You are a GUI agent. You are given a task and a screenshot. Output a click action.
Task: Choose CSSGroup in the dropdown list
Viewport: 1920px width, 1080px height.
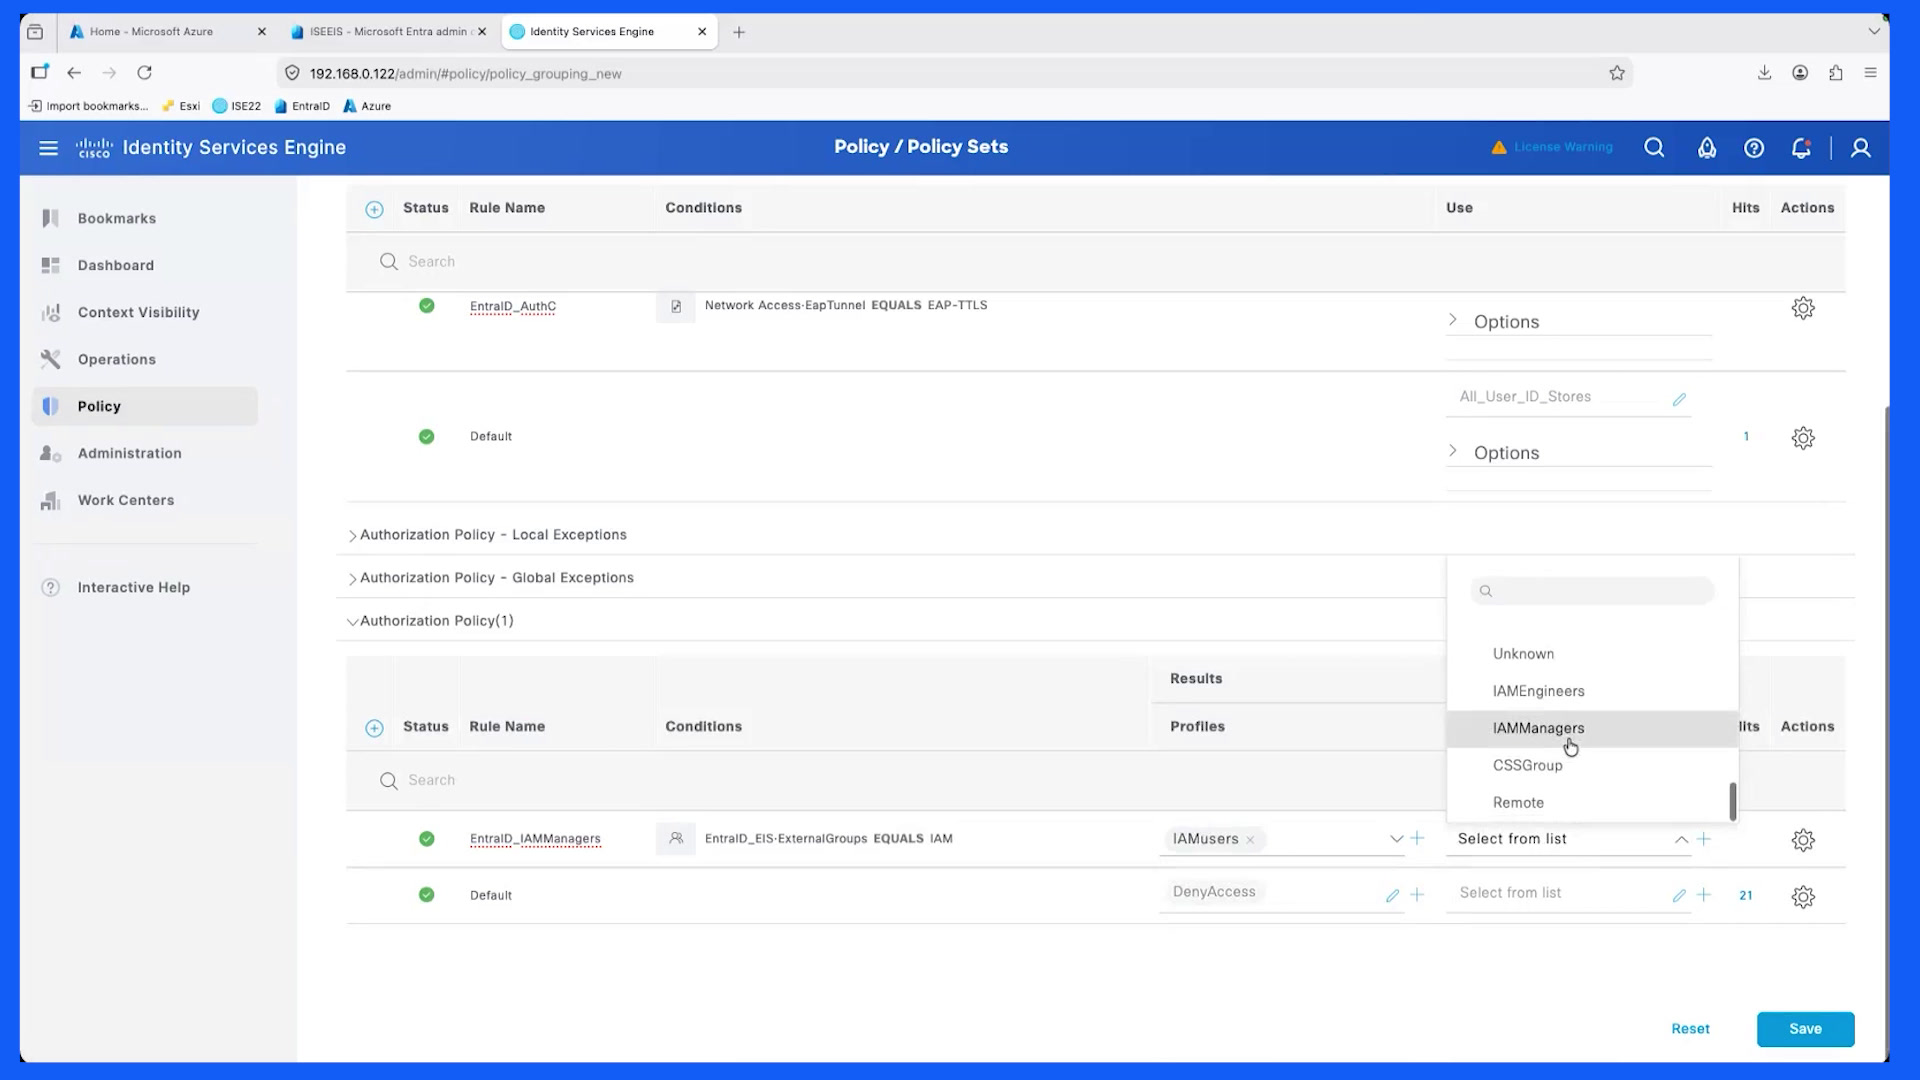tap(1592, 766)
